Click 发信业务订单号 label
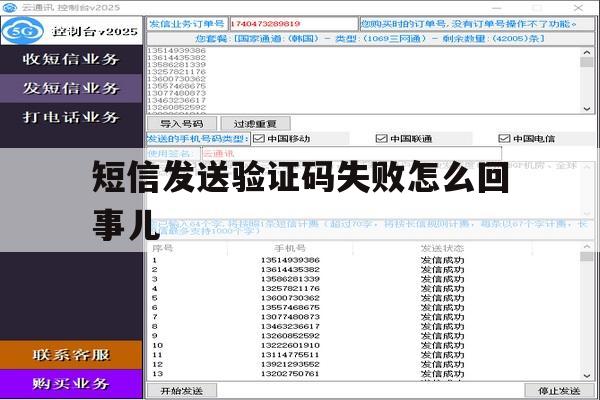 pos(187,24)
